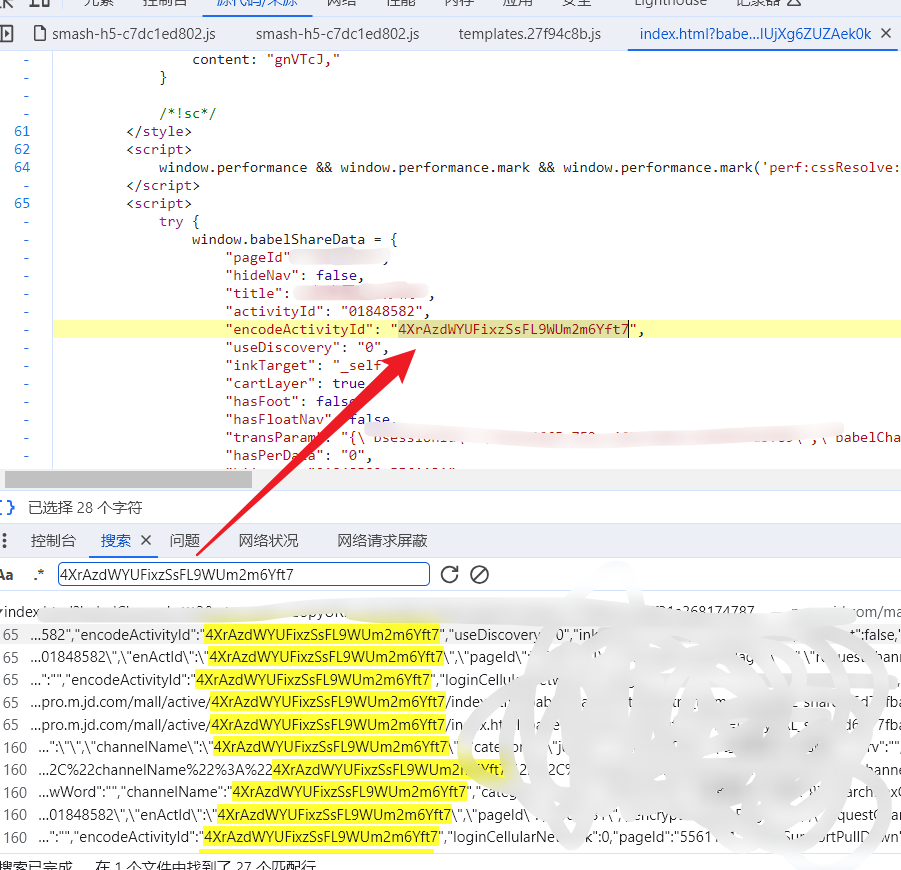901x870 pixels.
Task: Close the index.html source tab
Action: (x=886, y=34)
